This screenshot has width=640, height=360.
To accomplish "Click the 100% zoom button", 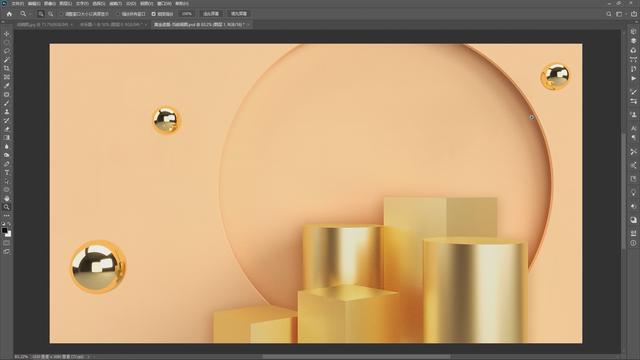I will point(187,14).
